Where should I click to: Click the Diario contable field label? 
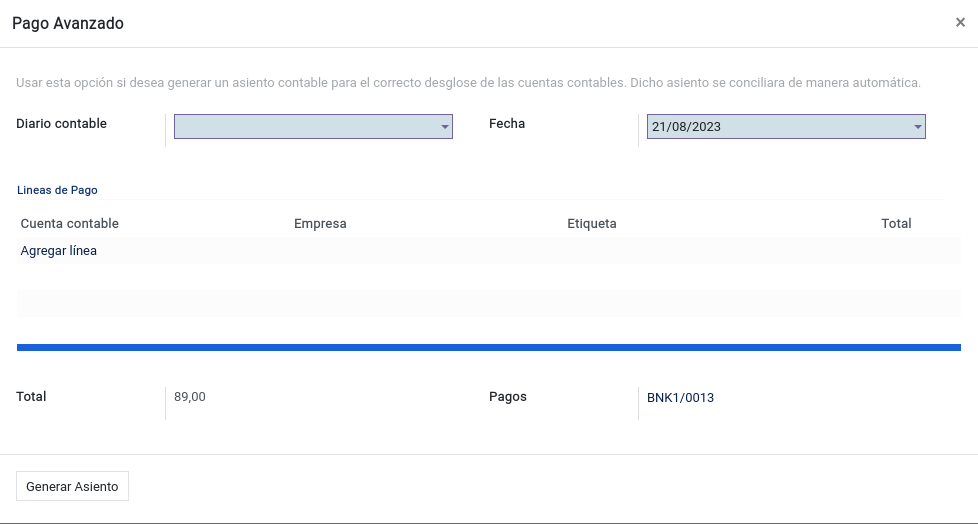(61, 124)
